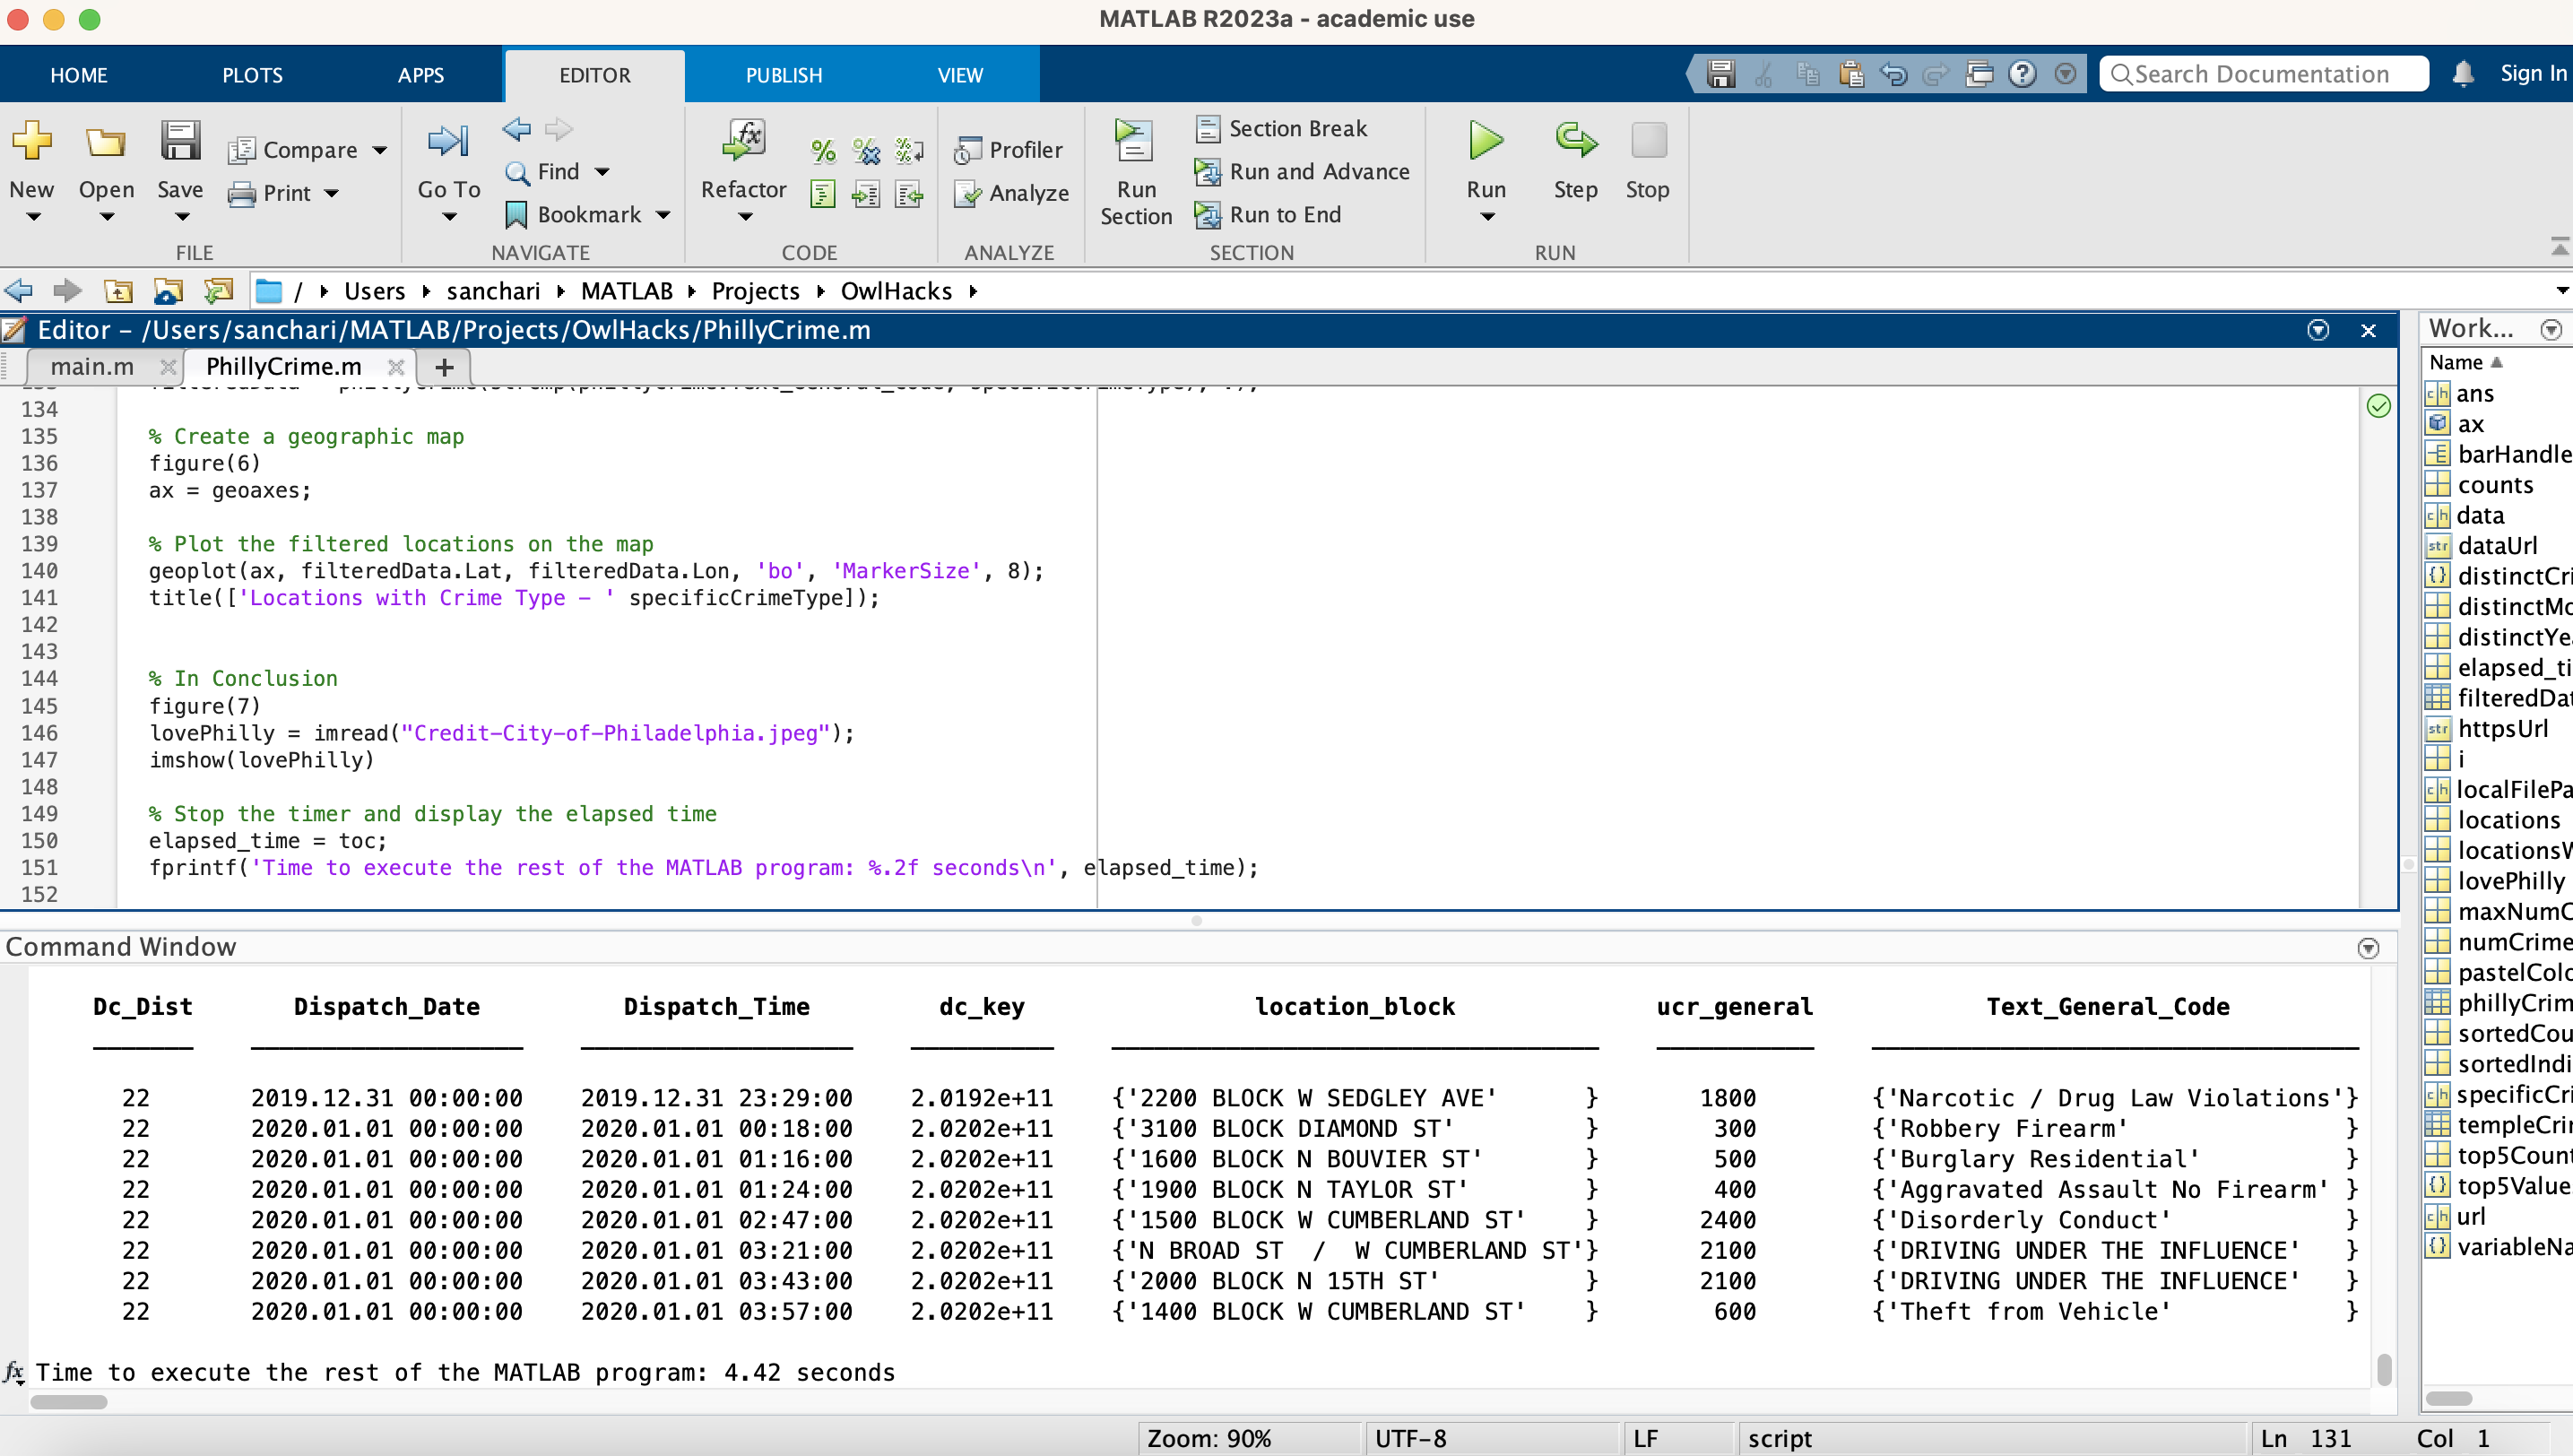Switch to the PUBLISH ribbon tab
This screenshot has width=2573, height=1456.
pos(783,75)
